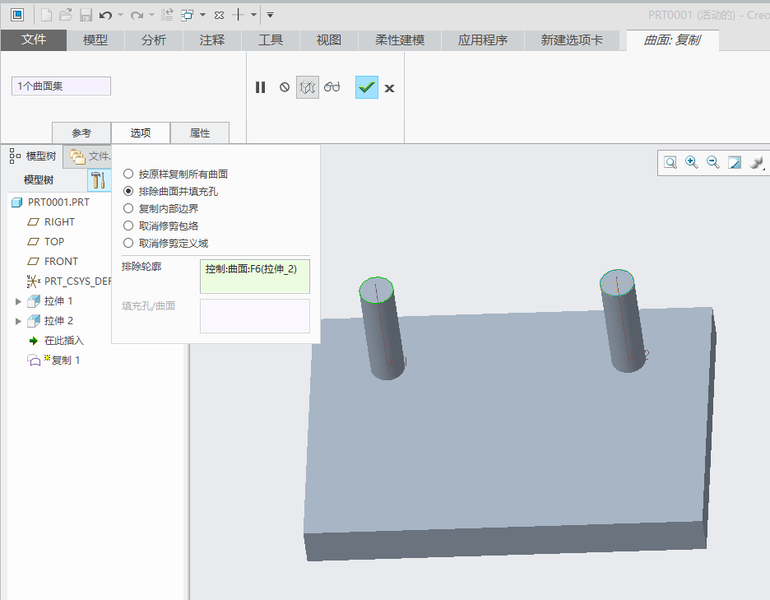Viewport: 770px width, 600px height.
Task: Expand the 拉伸 2 feature node
Action: click(18, 321)
